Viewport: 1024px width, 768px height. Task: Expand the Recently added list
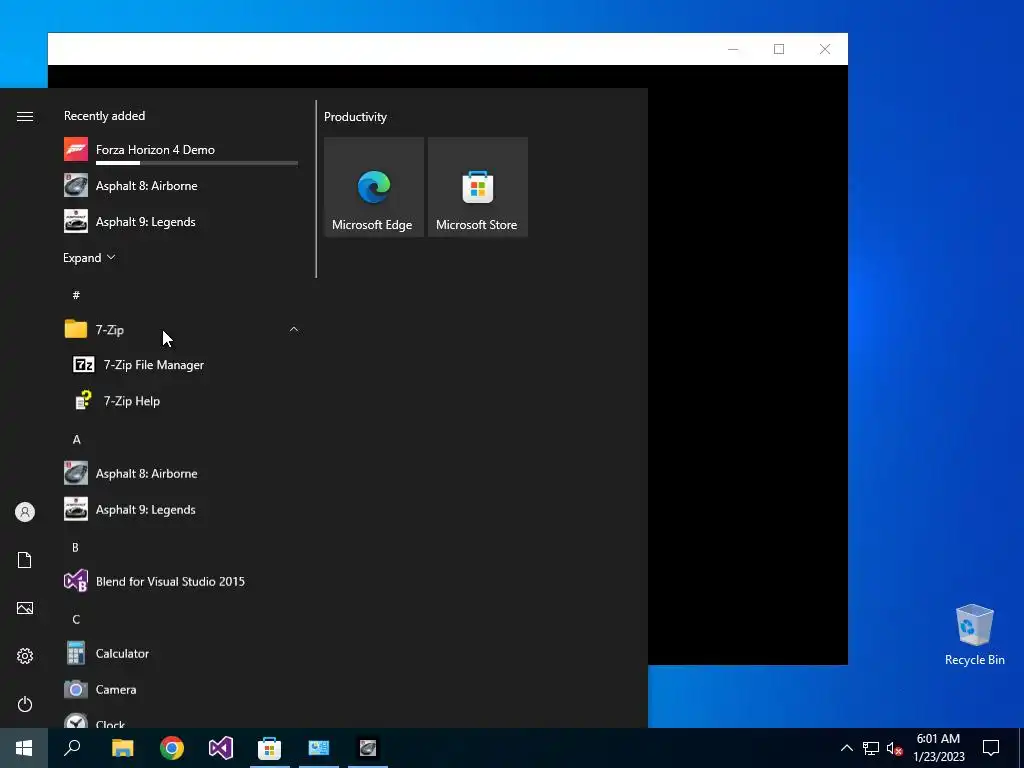pos(89,258)
